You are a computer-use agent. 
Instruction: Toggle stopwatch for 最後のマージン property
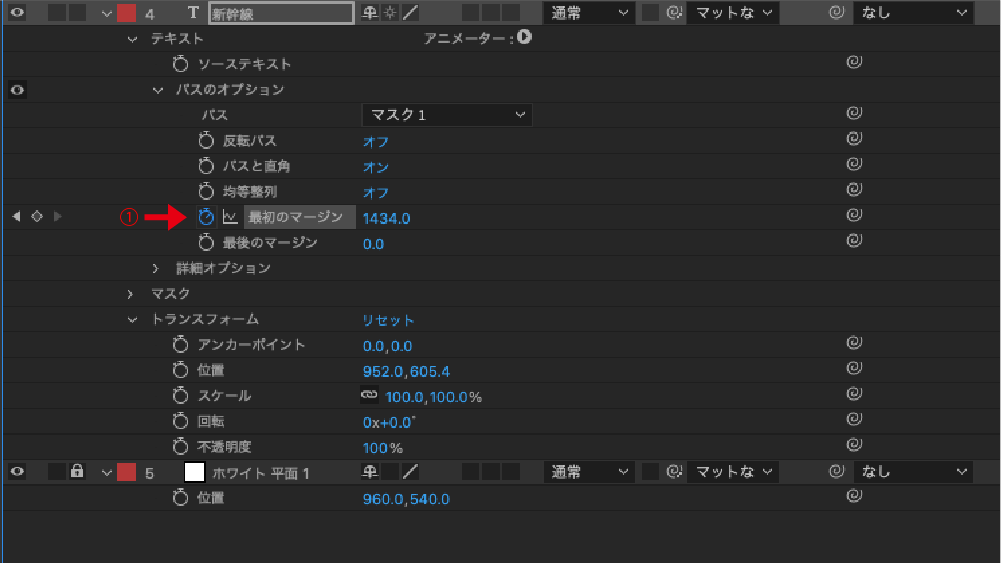coord(206,243)
